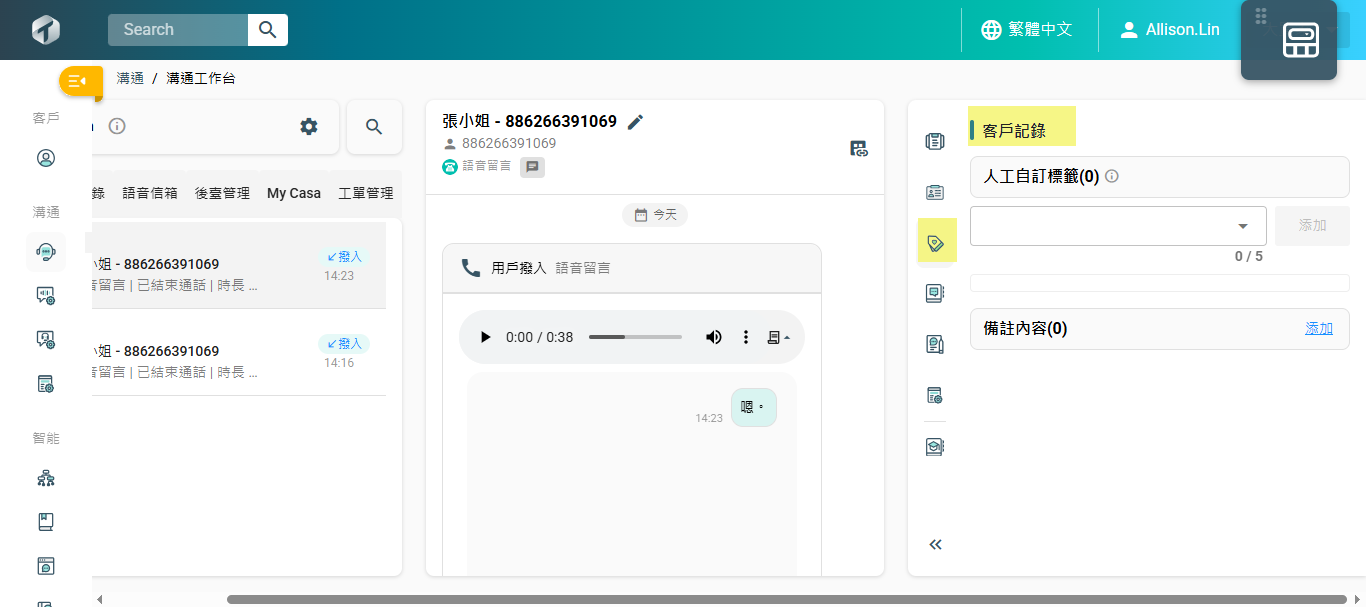Toggle the yellow side menu collapse button
1366x607 pixels.
click(80, 81)
